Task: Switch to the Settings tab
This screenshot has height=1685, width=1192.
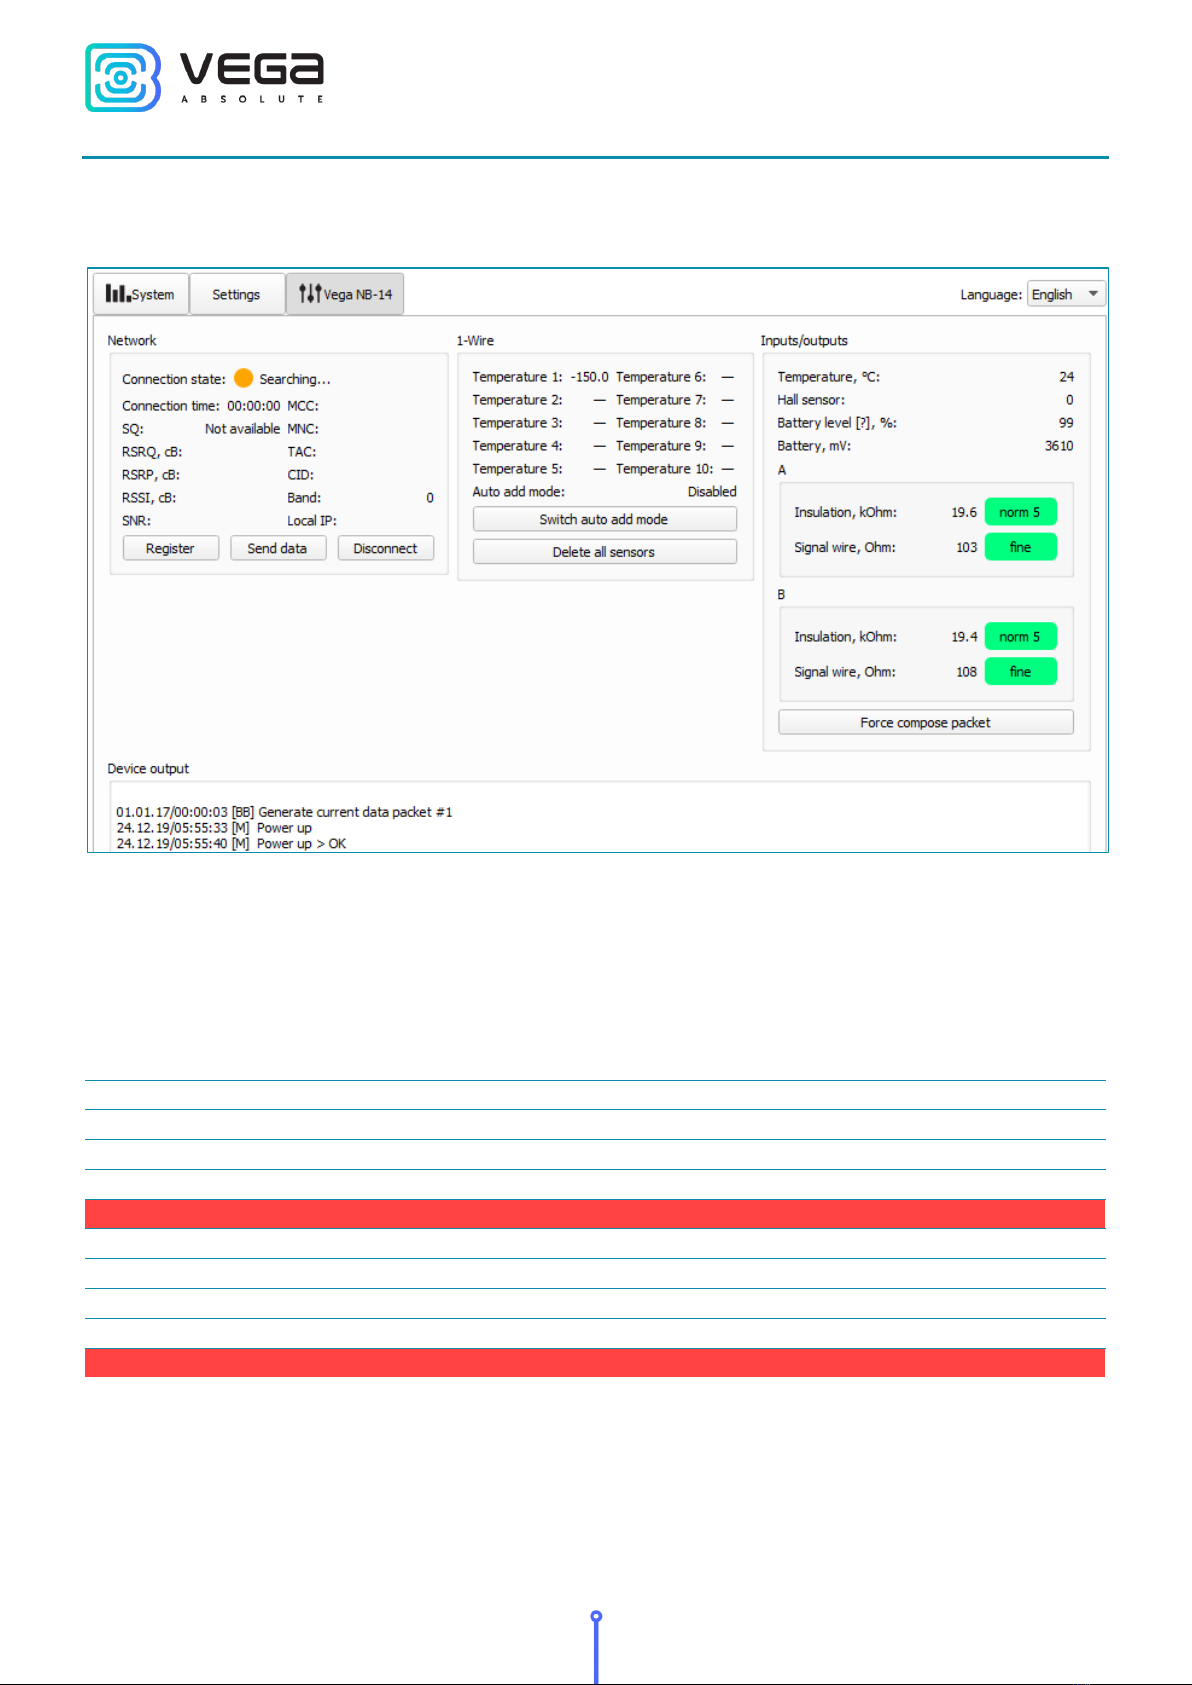Action: 236,294
